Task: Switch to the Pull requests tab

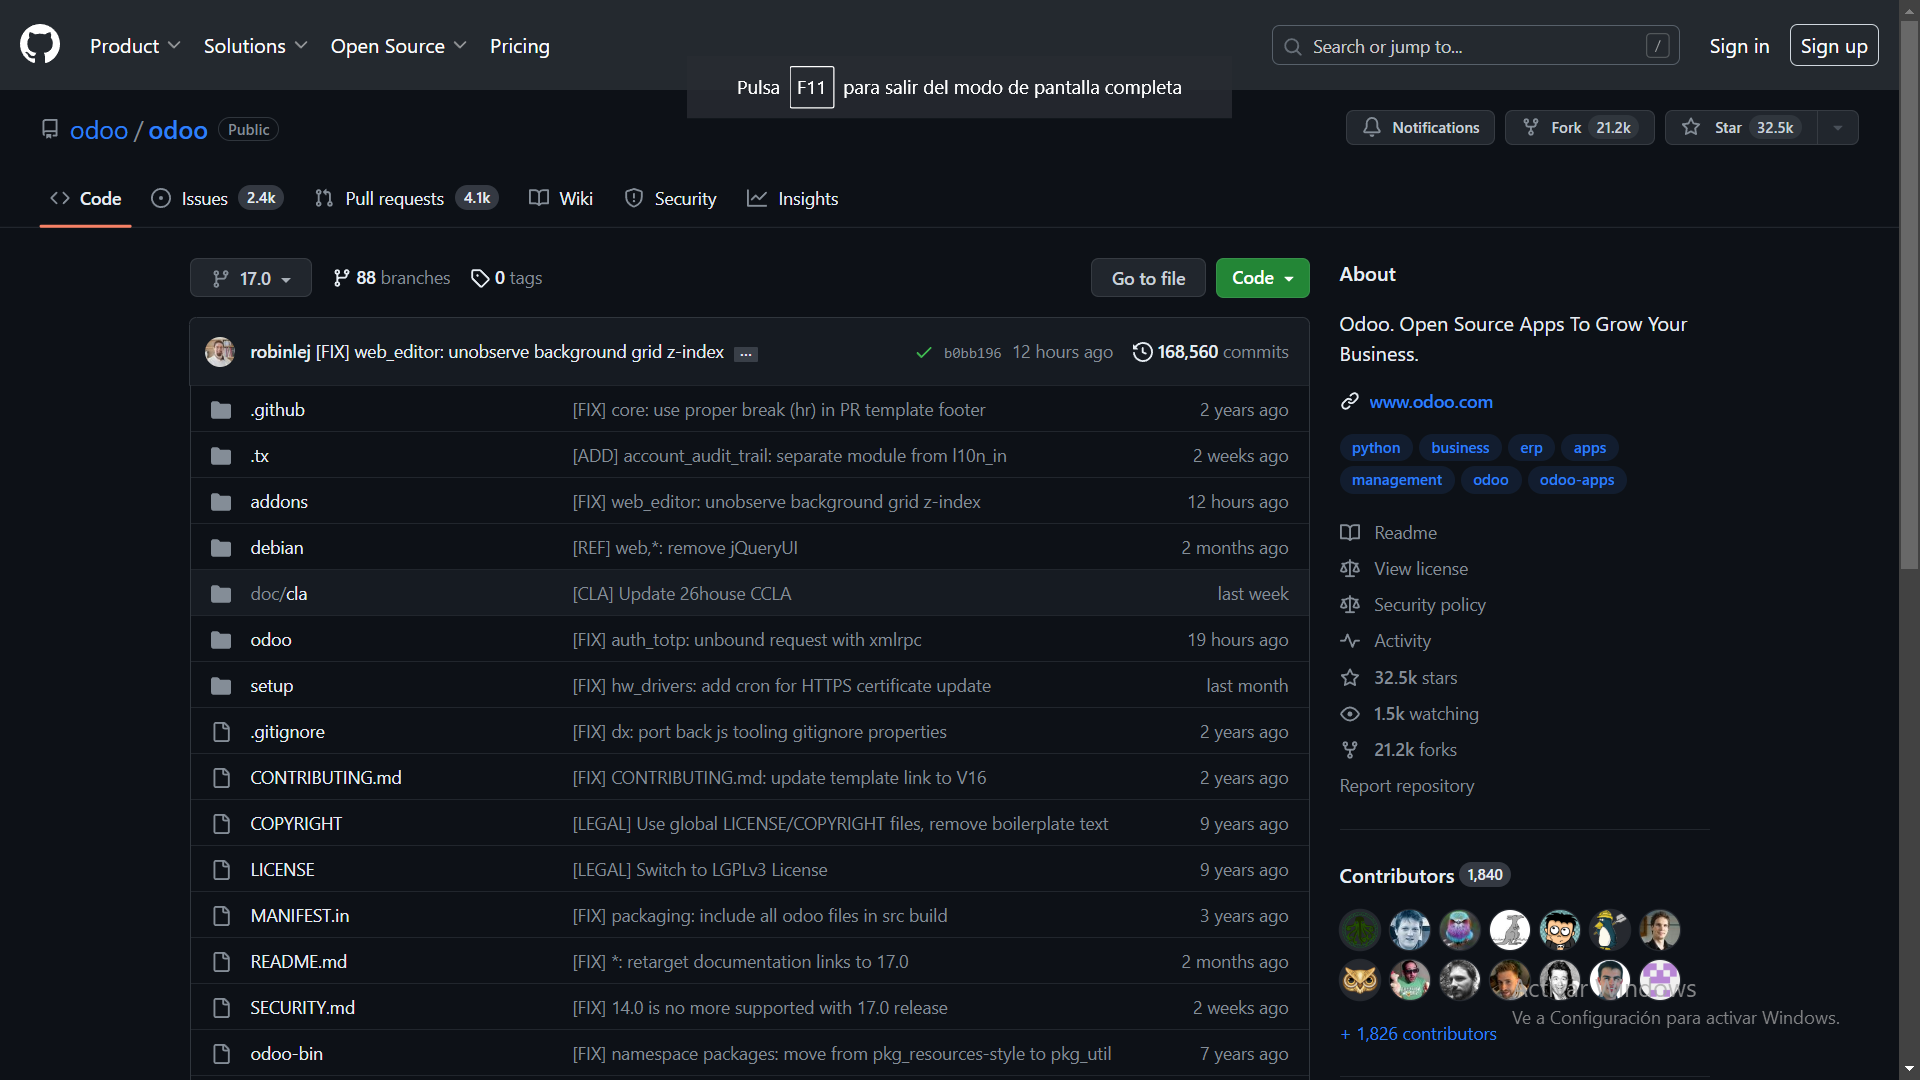Action: (406, 198)
